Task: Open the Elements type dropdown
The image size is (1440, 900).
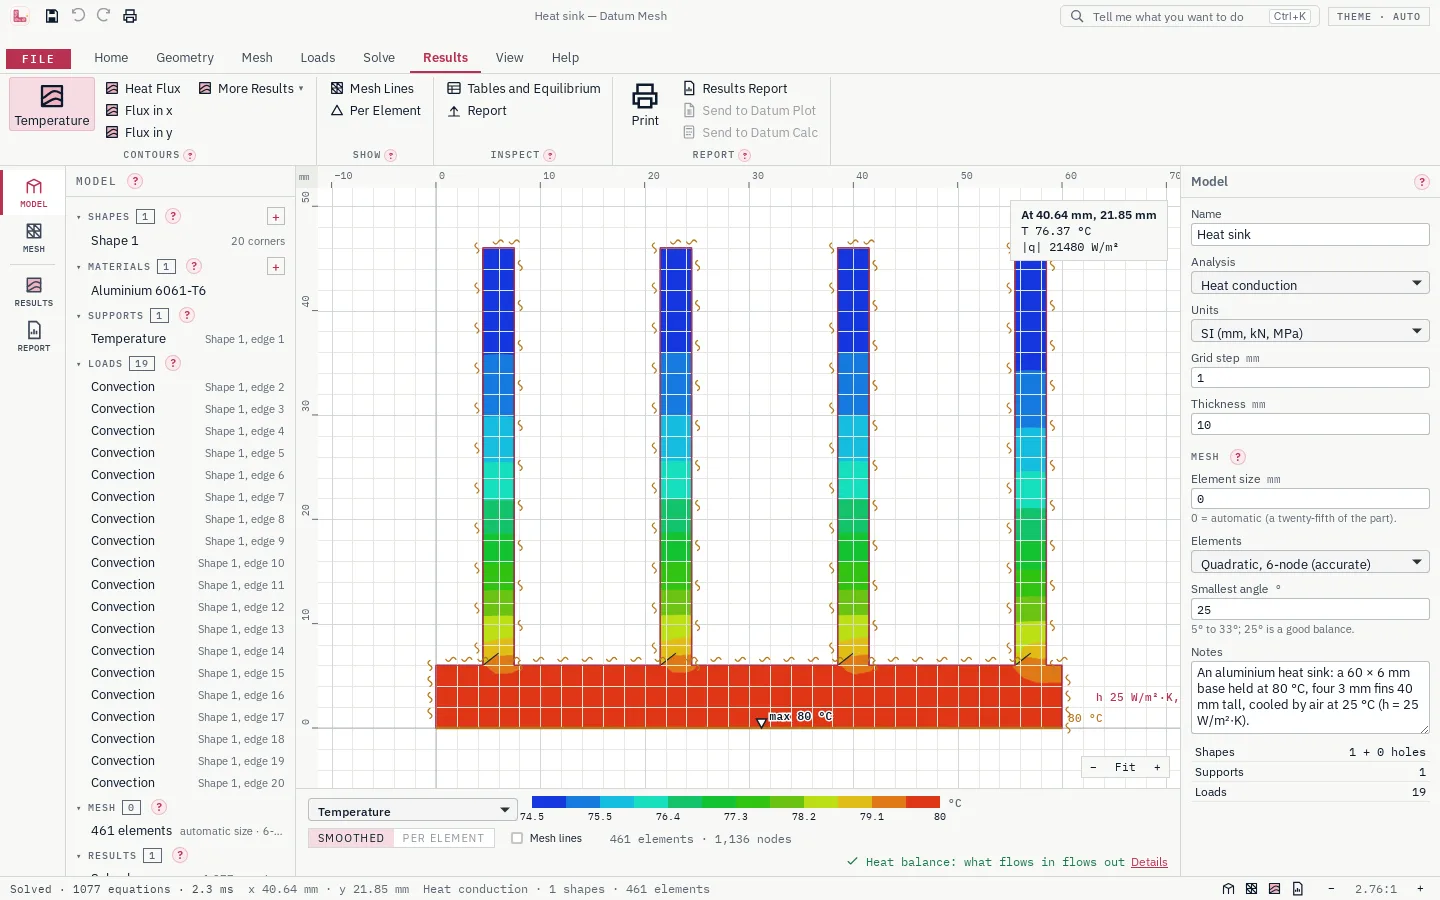Action: (1310, 563)
